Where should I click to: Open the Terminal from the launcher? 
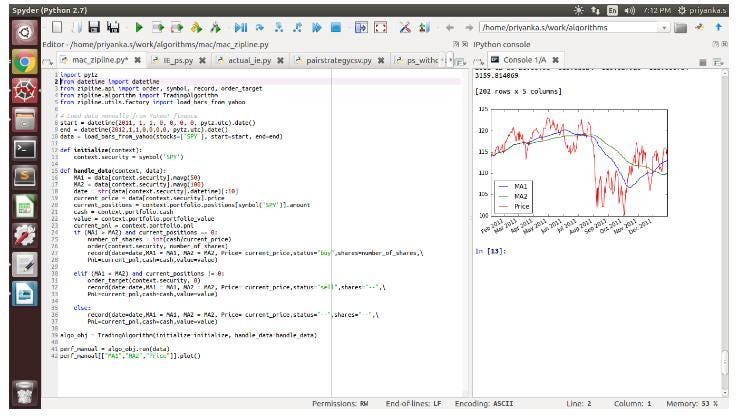[x=24, y=148]
